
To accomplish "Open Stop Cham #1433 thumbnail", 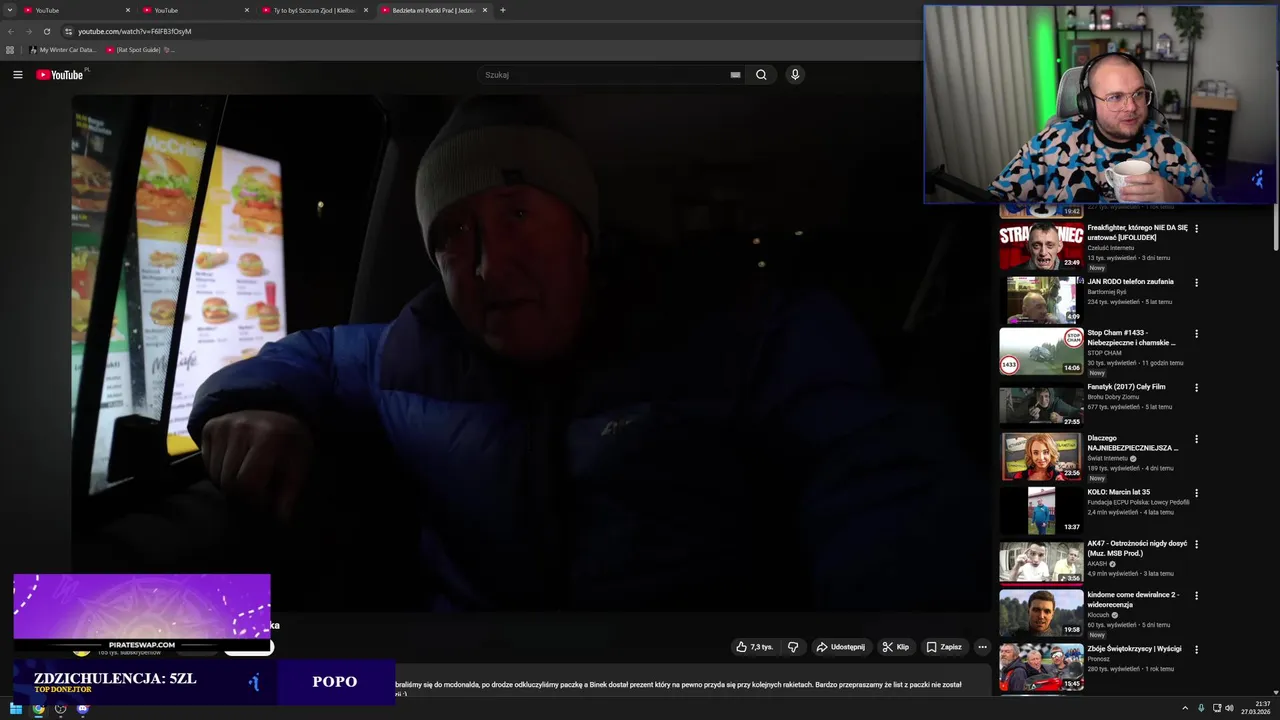I will coord(1041,351).
